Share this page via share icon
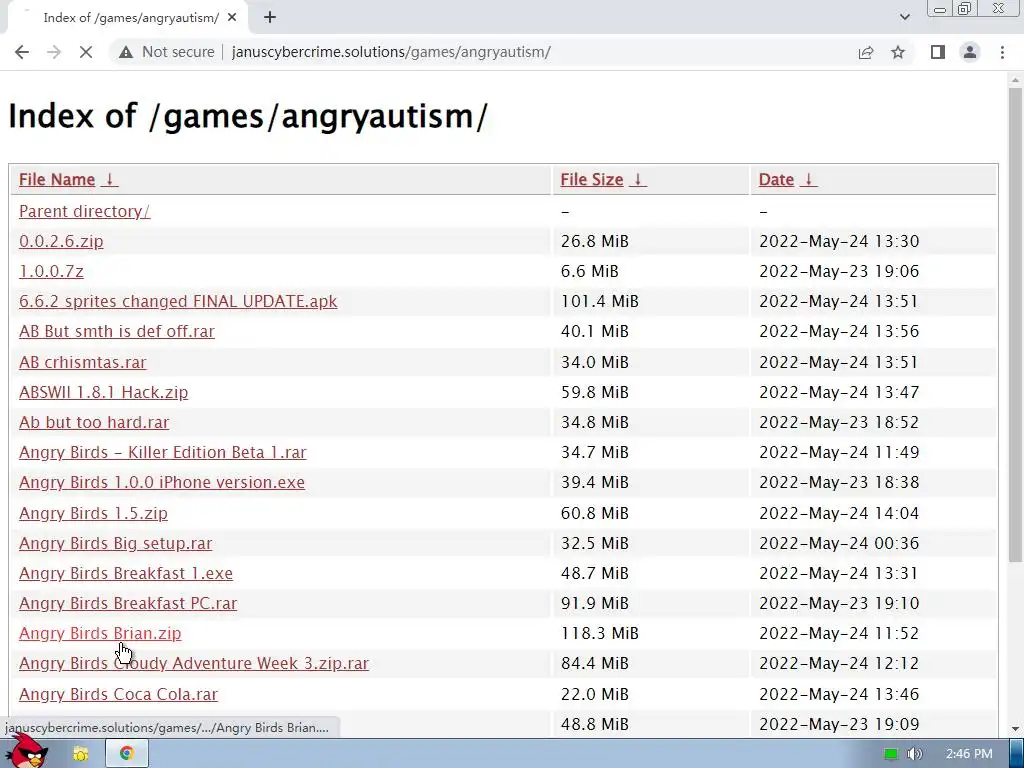 click(866, 52)
